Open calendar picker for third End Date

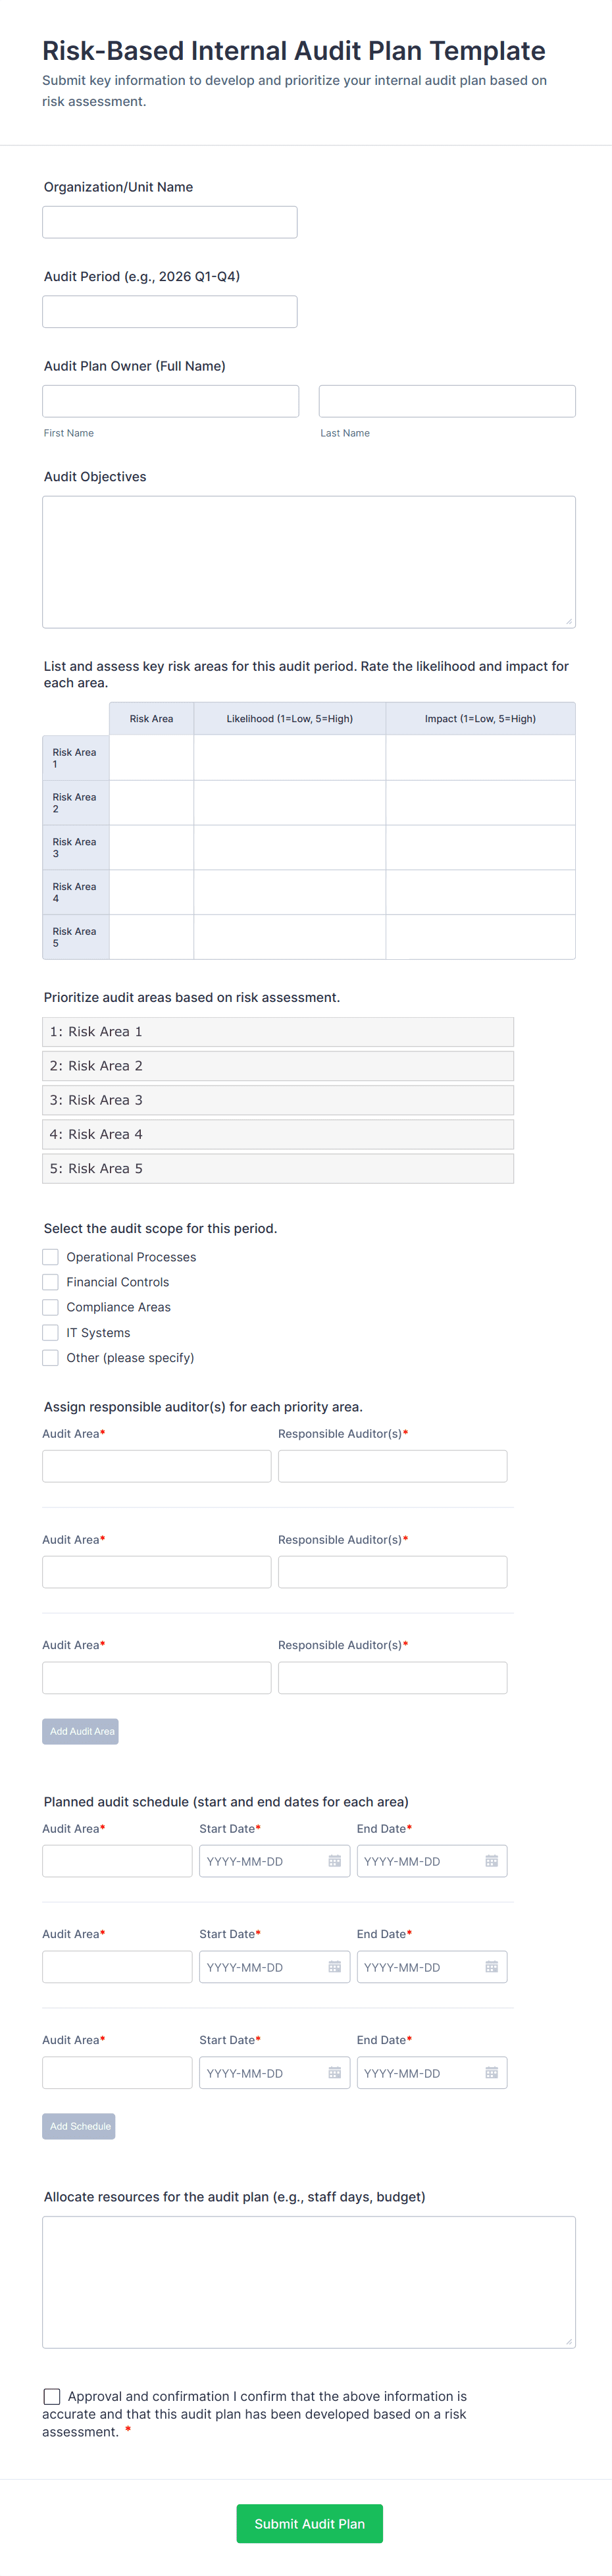[492, 2073]
